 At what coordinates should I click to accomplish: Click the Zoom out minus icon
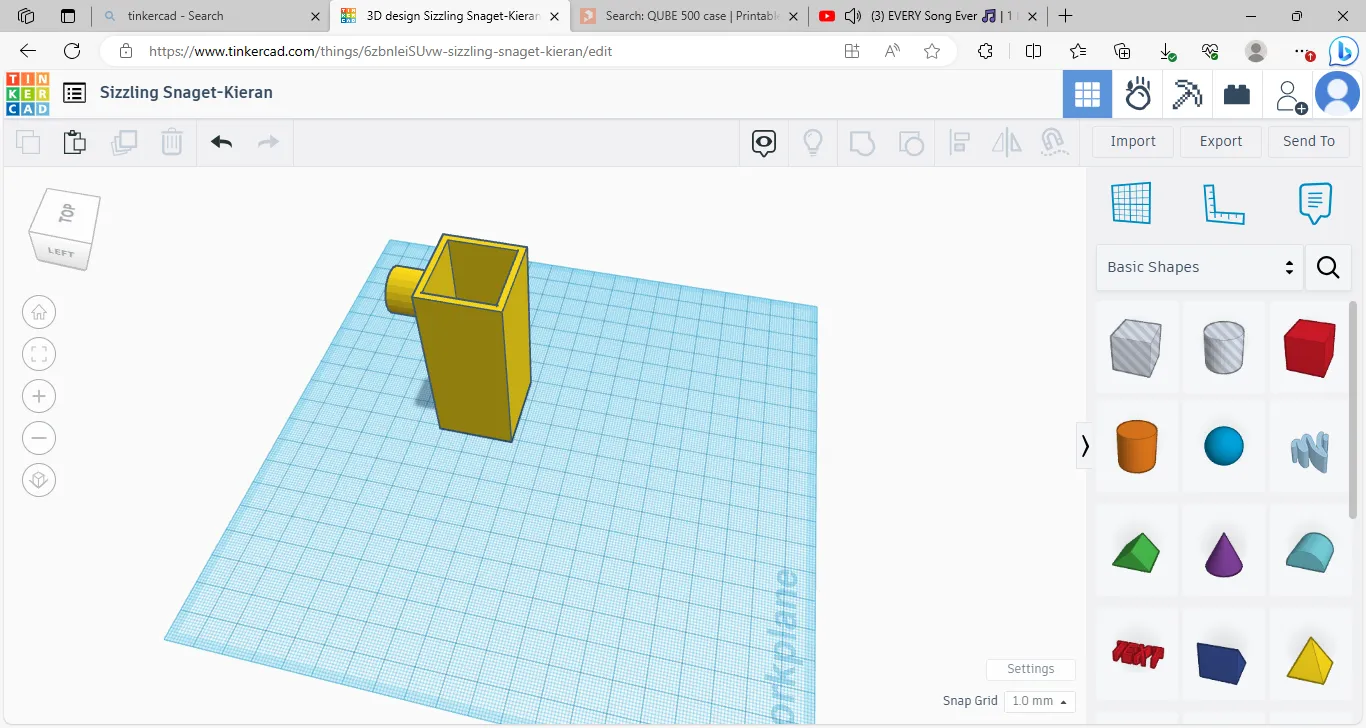[39, 438]
